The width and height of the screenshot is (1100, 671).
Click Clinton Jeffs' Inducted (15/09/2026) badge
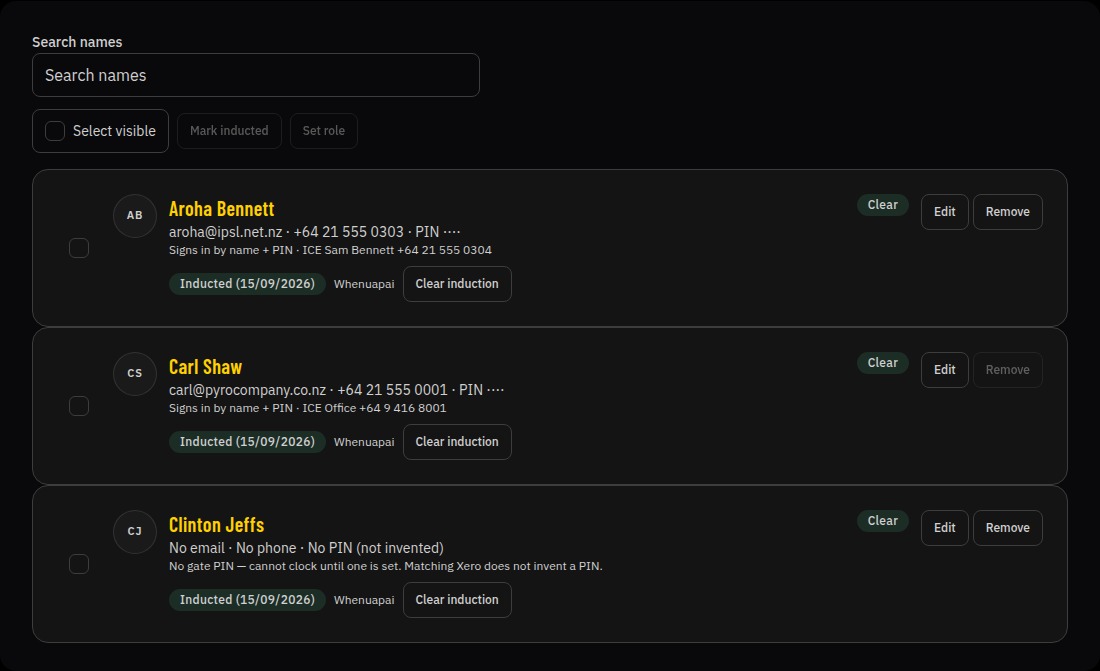point(247,600)
